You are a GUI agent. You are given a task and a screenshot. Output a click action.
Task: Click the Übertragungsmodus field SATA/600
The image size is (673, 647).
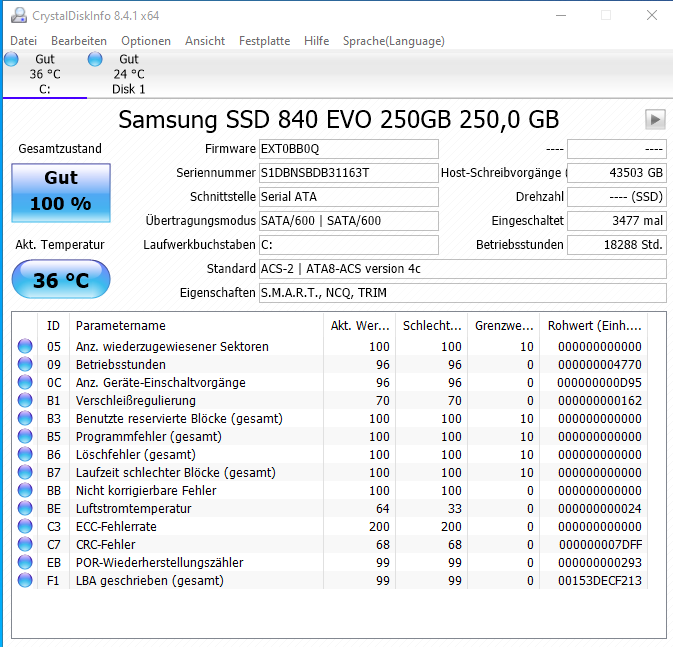[349, 221]
